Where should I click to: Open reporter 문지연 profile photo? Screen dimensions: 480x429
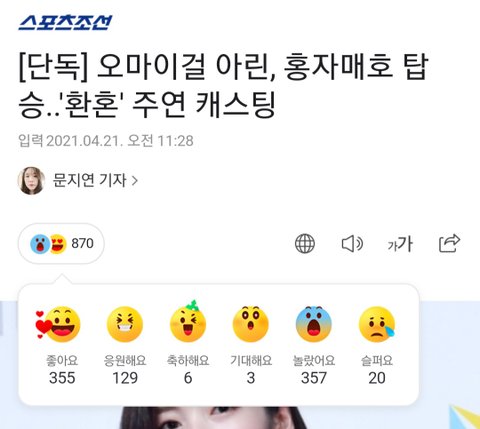[x=31, y=181]
